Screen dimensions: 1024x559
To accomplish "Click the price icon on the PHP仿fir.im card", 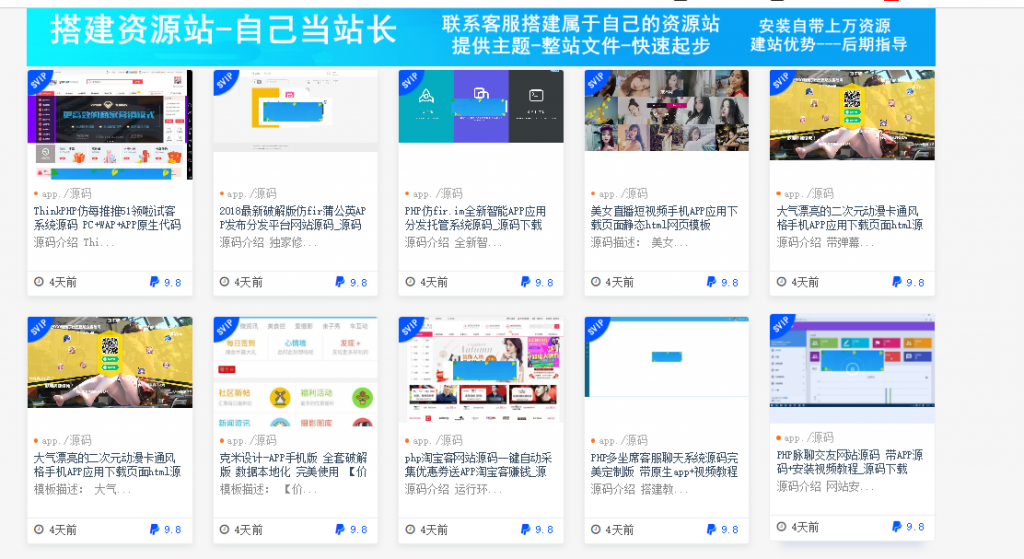I will point(525,281).
